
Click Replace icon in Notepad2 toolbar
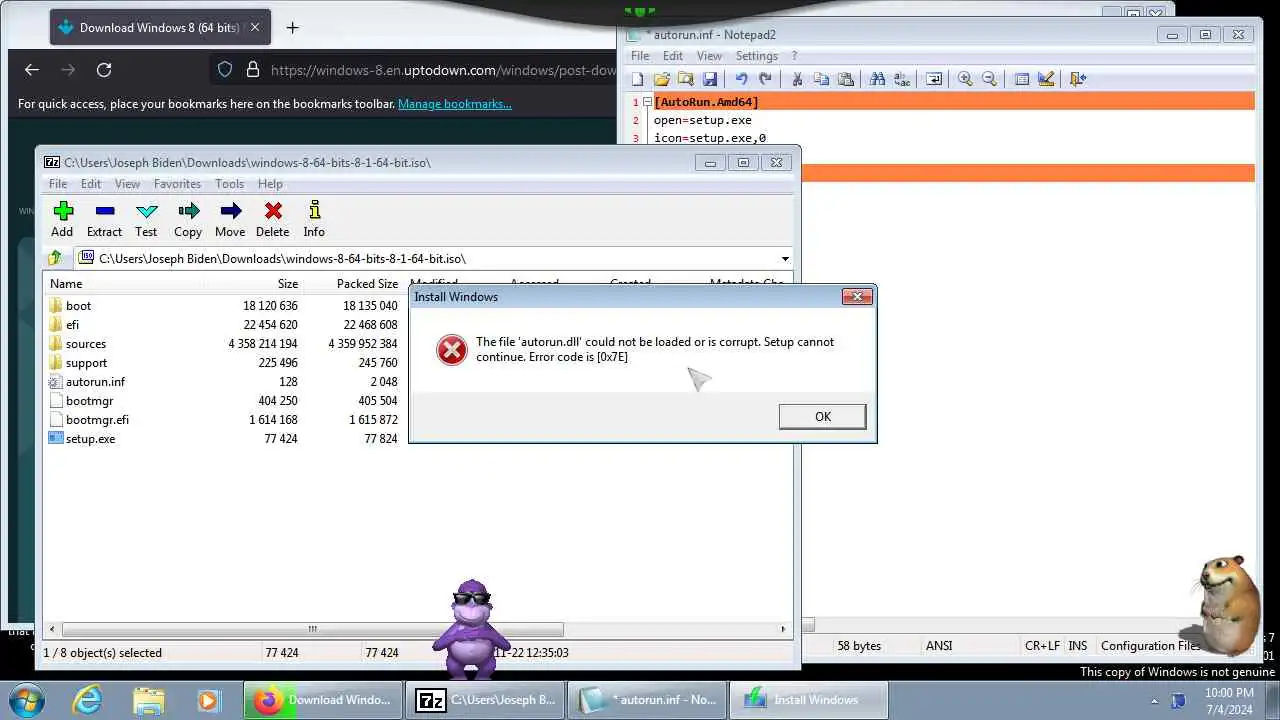[x=901, y=79]
